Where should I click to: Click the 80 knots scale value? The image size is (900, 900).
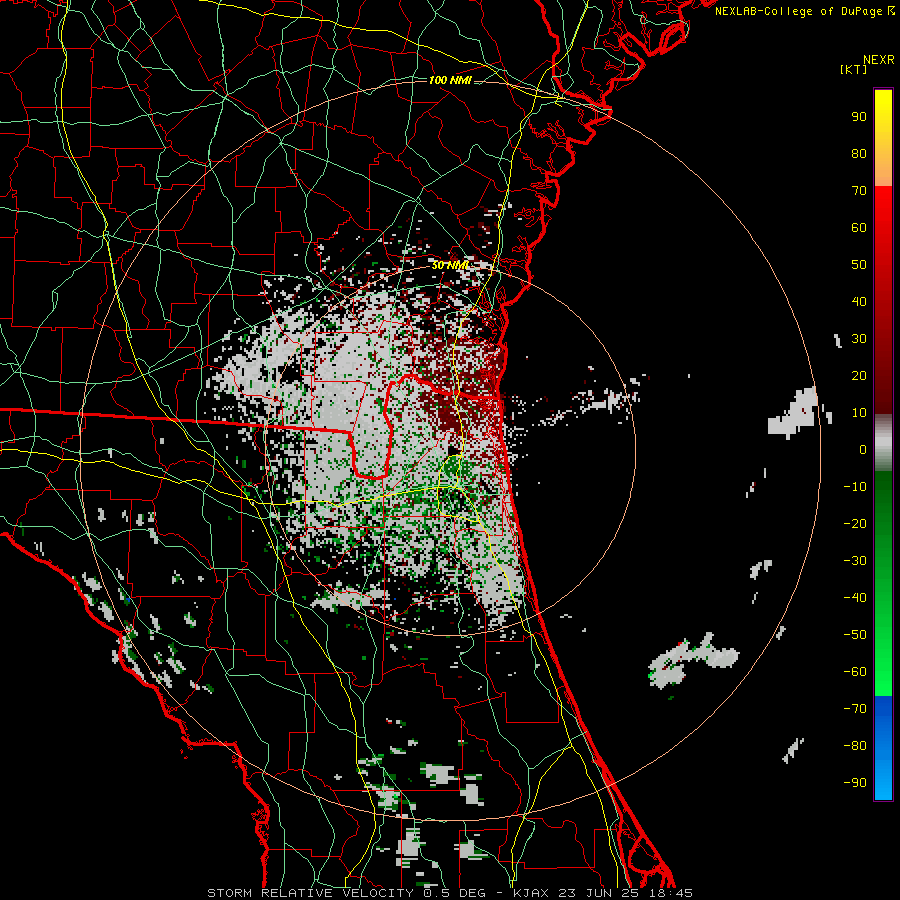coord(859,154)
